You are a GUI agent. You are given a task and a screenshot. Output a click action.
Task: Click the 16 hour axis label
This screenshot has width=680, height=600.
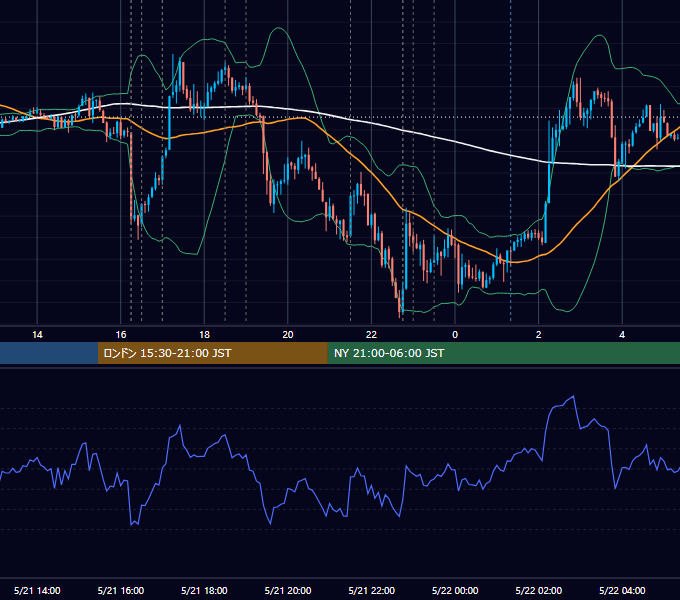(x=121, y=335)
